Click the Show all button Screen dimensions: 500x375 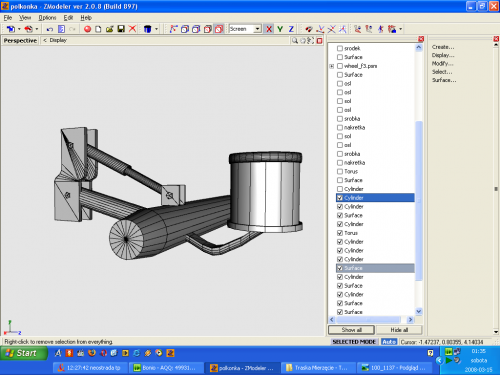coord(351,330)
